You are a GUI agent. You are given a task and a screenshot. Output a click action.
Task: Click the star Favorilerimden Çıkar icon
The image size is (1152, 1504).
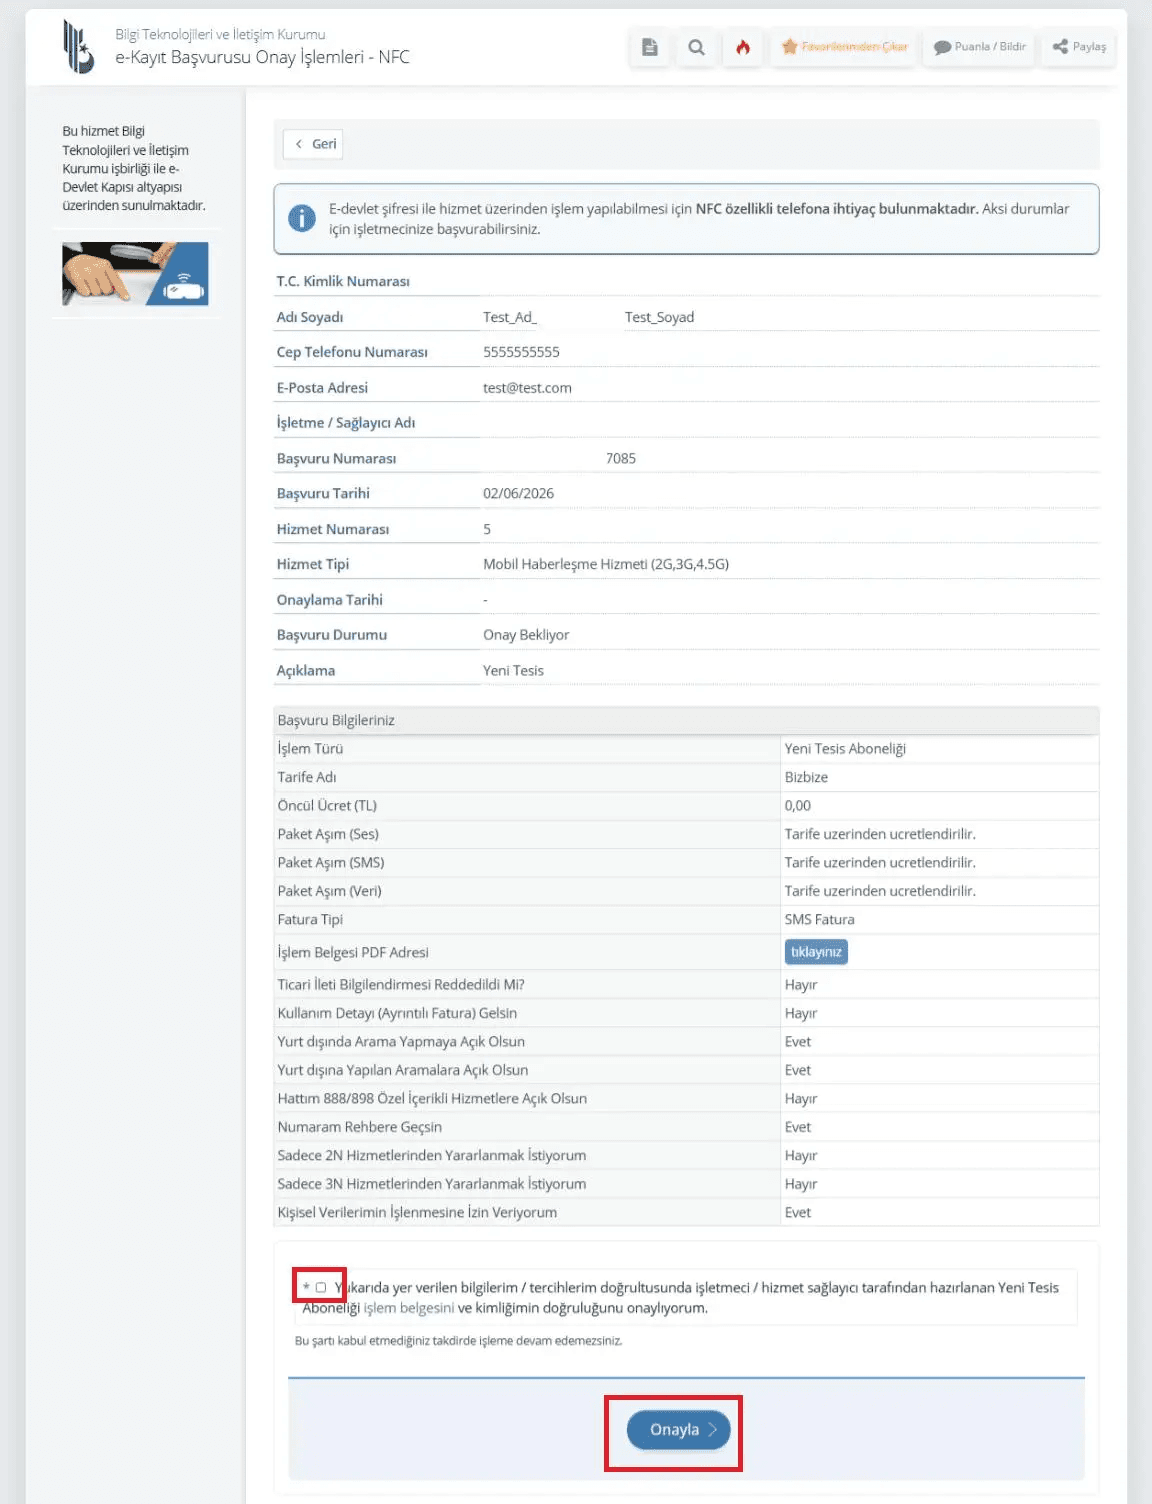(x=790, y=47)
